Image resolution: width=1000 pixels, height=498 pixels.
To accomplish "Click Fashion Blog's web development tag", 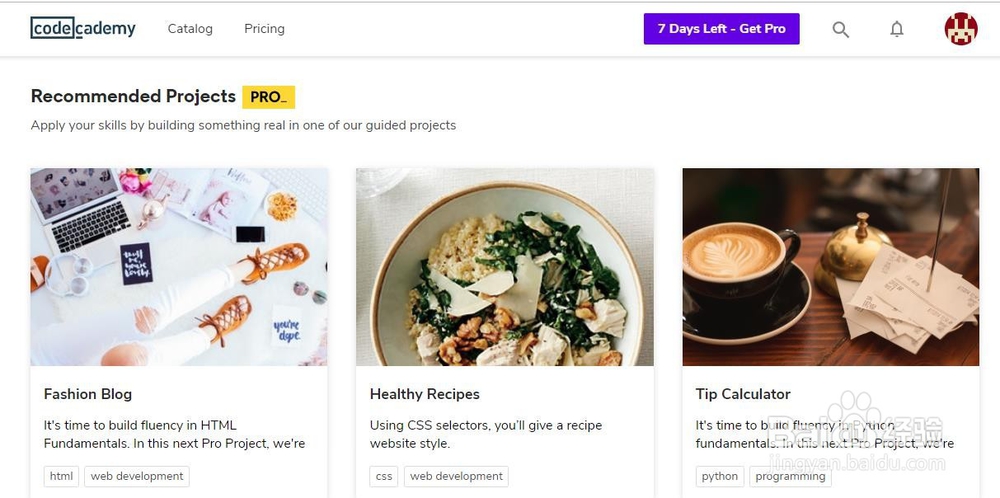I will point(137,476).
